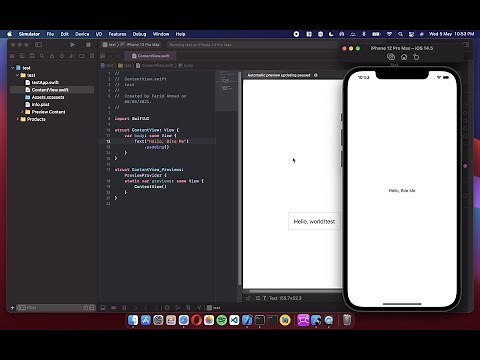Open ContentView.swift jump bar segment
This screenshot has width=480, height=360.
[x=155, y=65]
